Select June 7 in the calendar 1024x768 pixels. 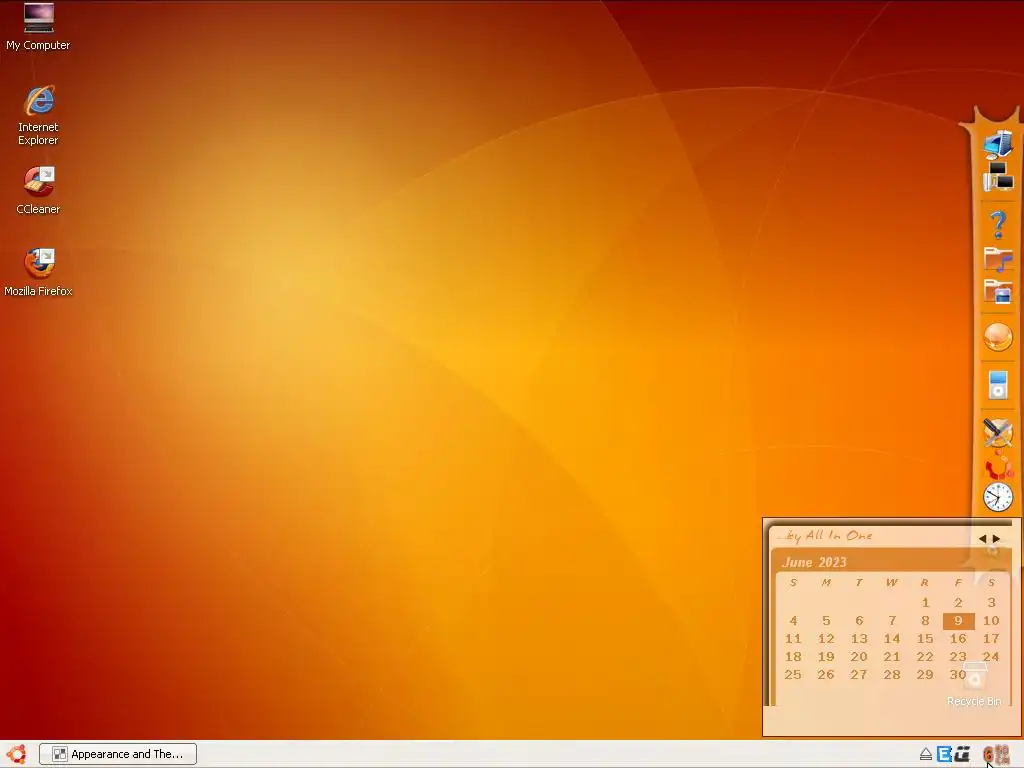[892, 621]
